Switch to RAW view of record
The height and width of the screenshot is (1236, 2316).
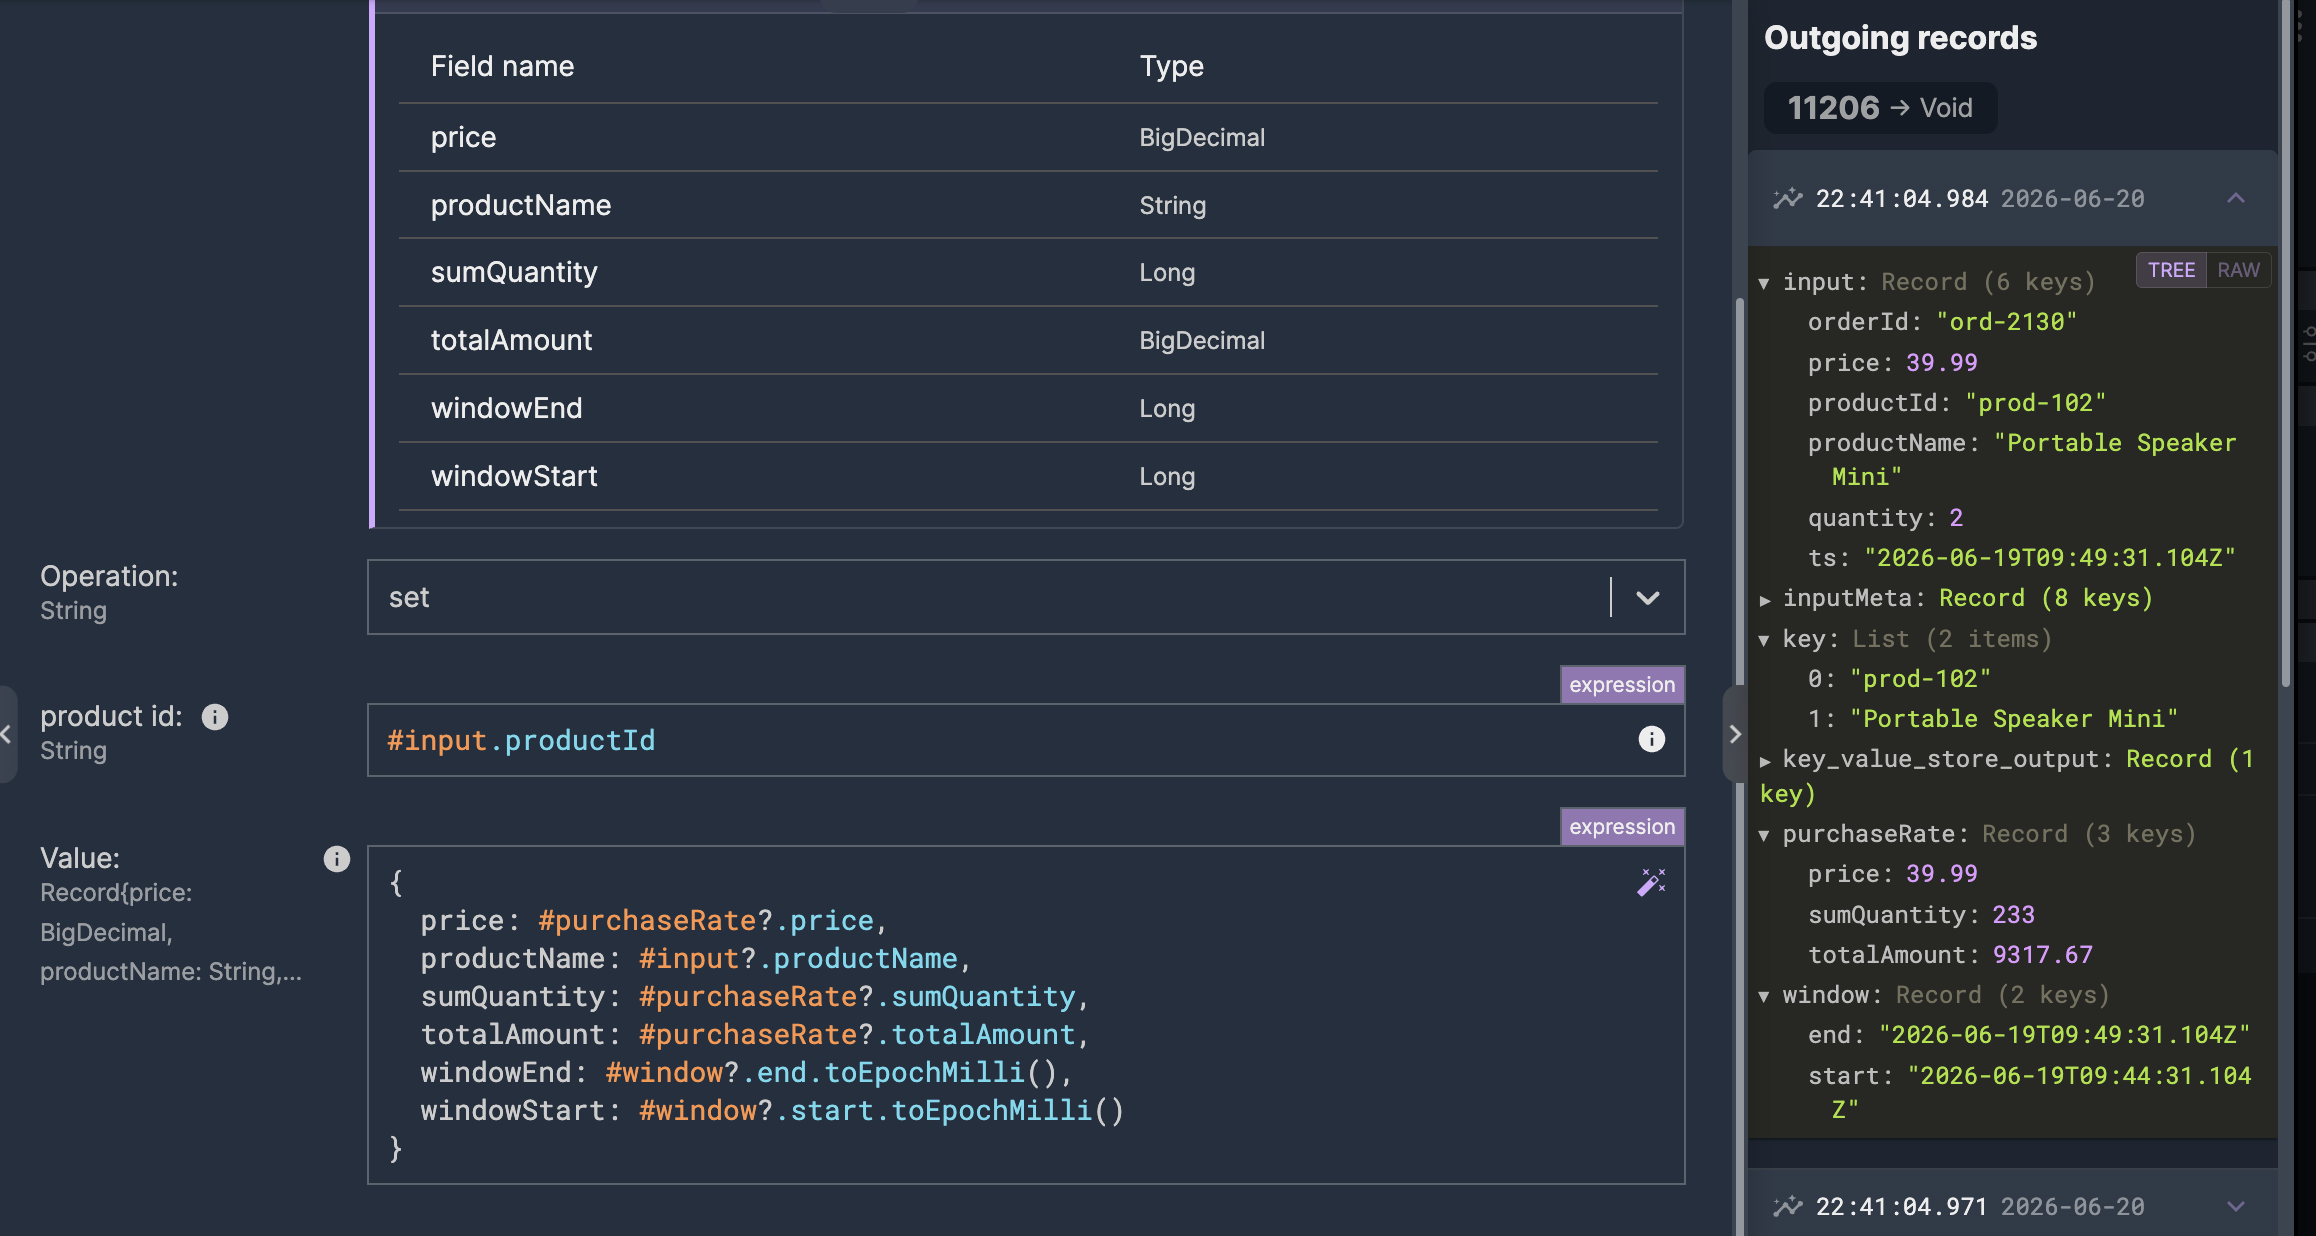point(2238,270)
